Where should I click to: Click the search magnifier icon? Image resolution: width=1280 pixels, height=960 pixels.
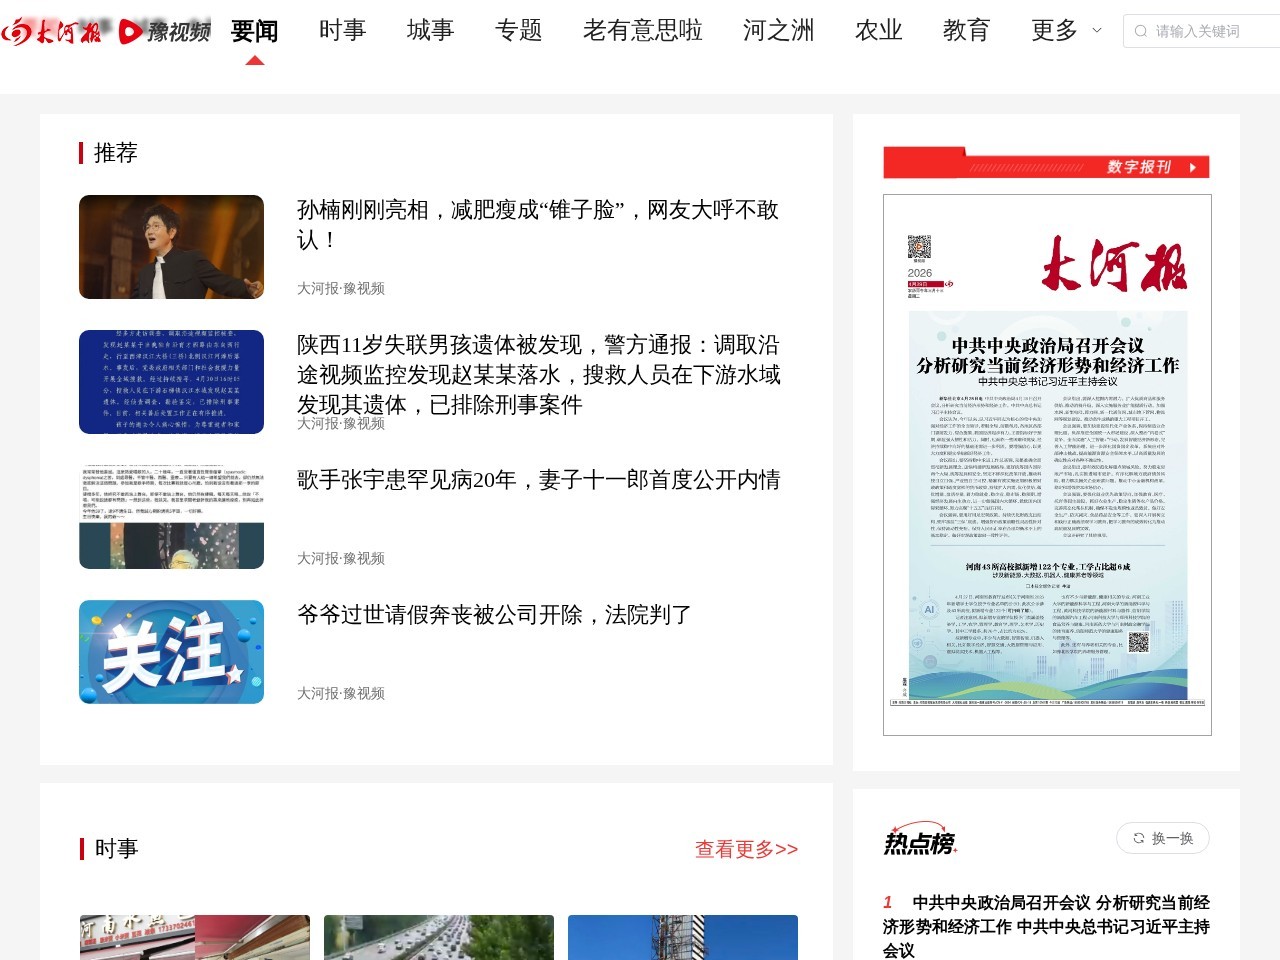point(1141,31)
